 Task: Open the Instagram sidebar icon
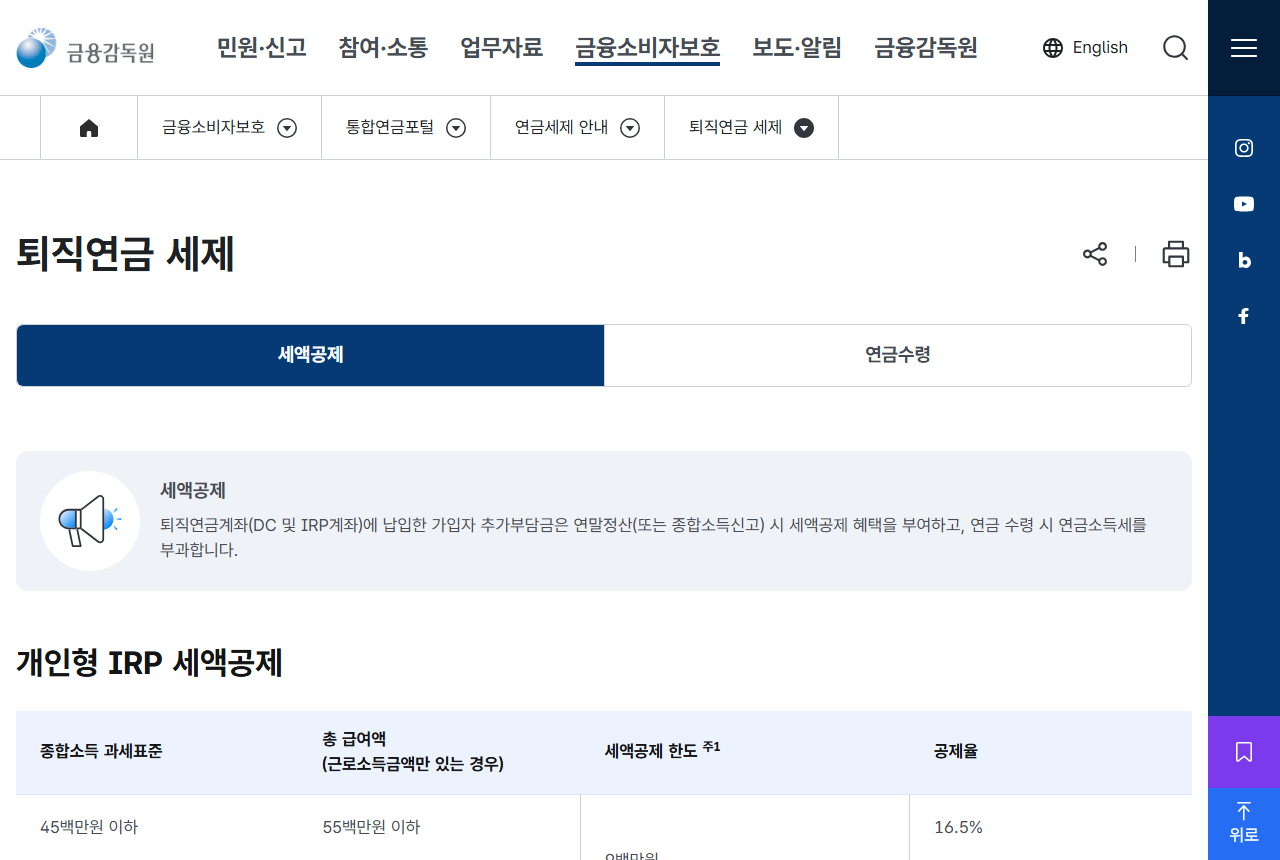coord(1244,148)
